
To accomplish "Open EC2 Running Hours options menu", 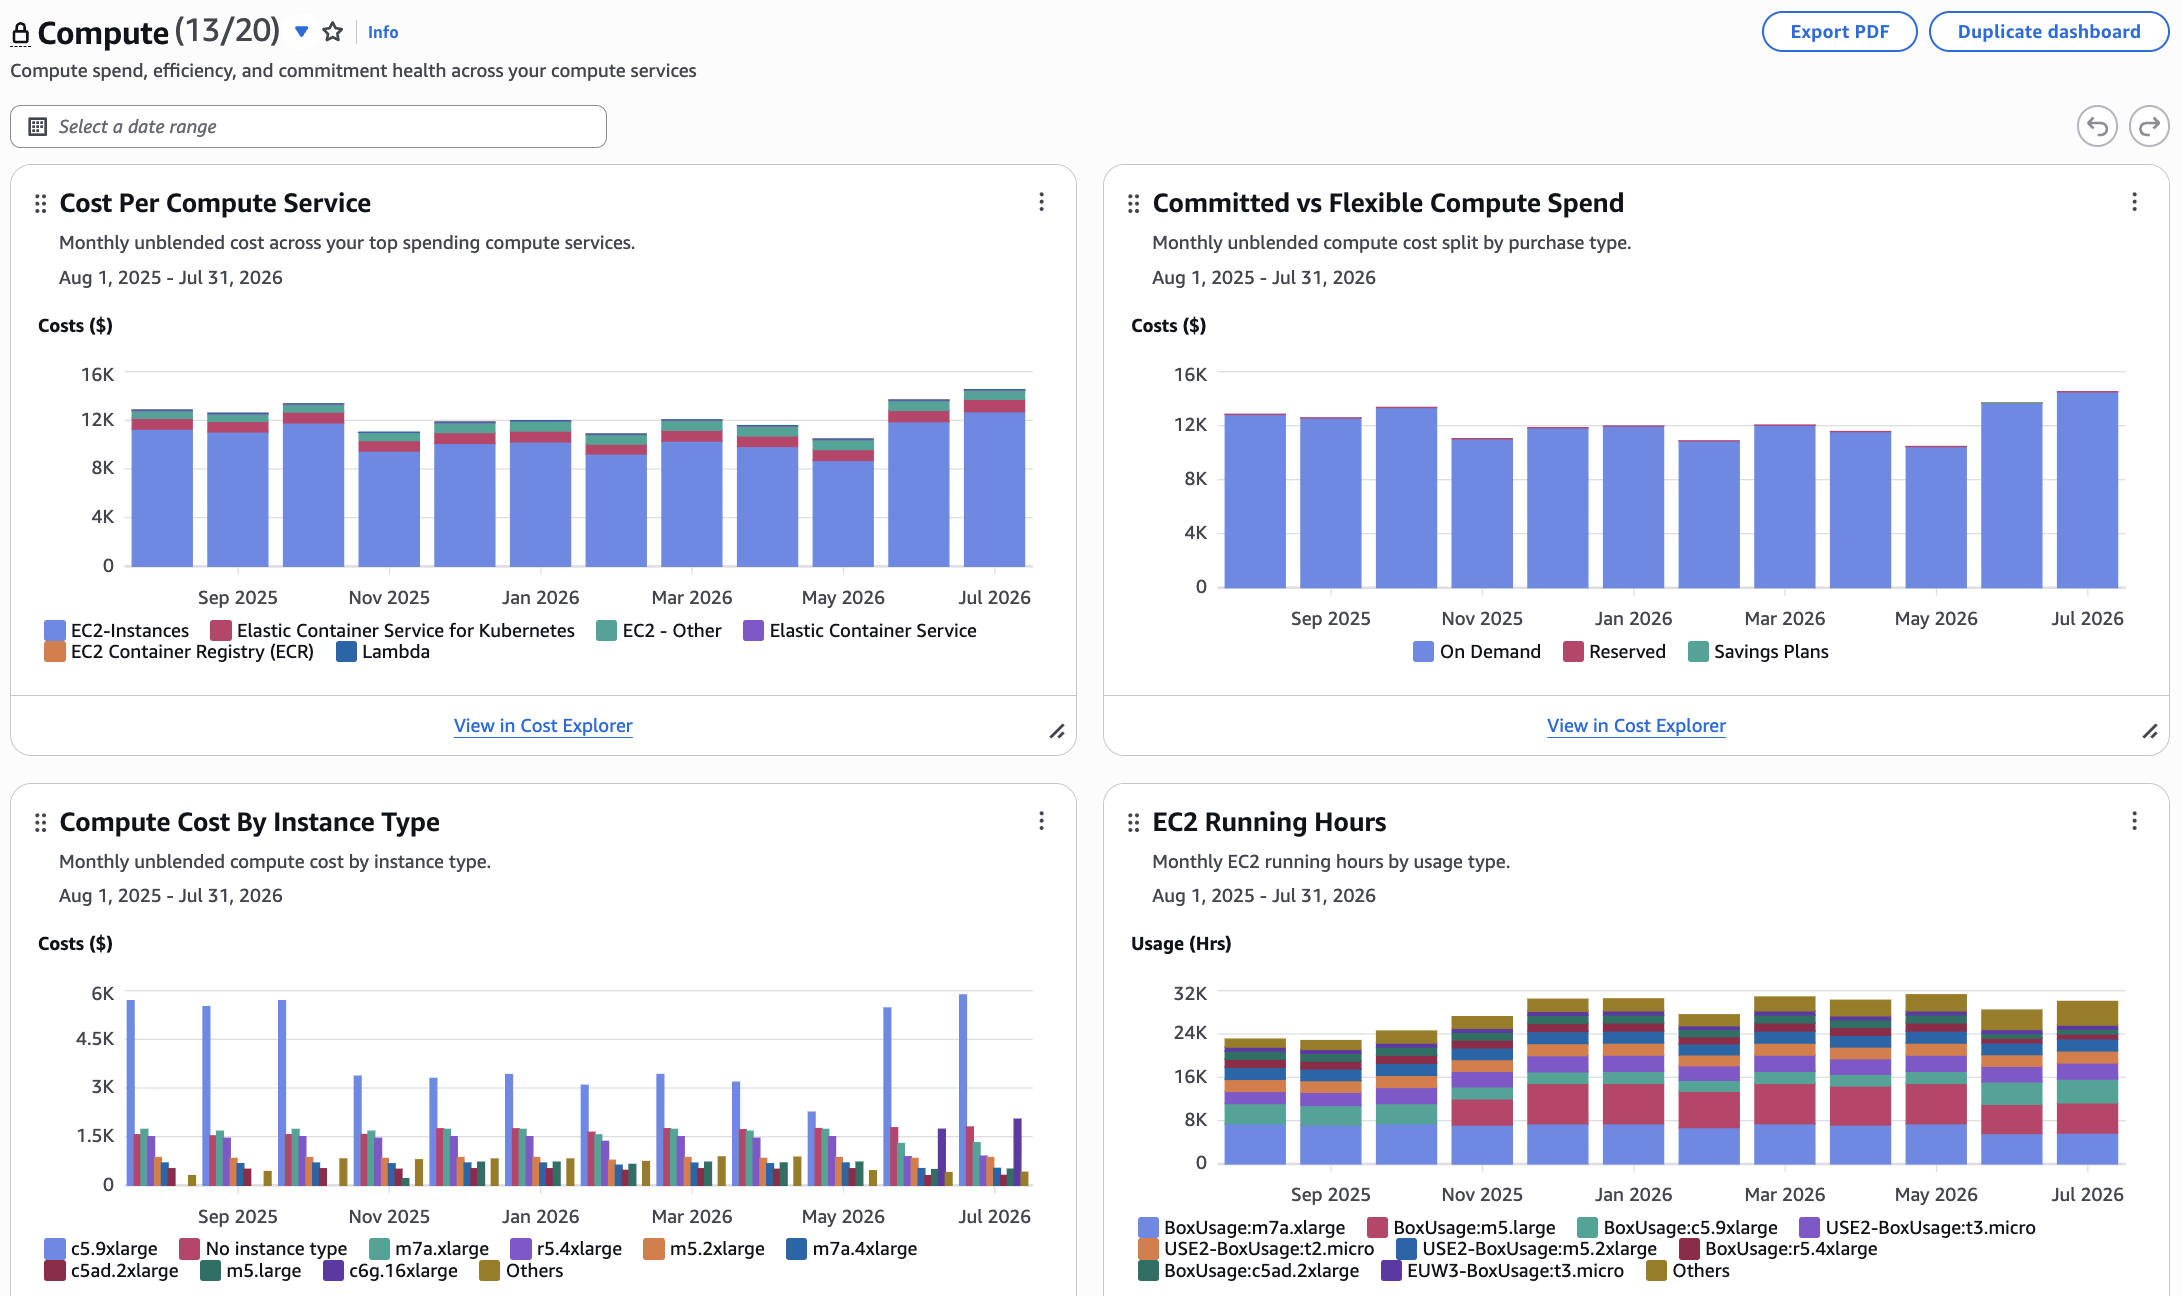I will click(x=2134, y=821).
